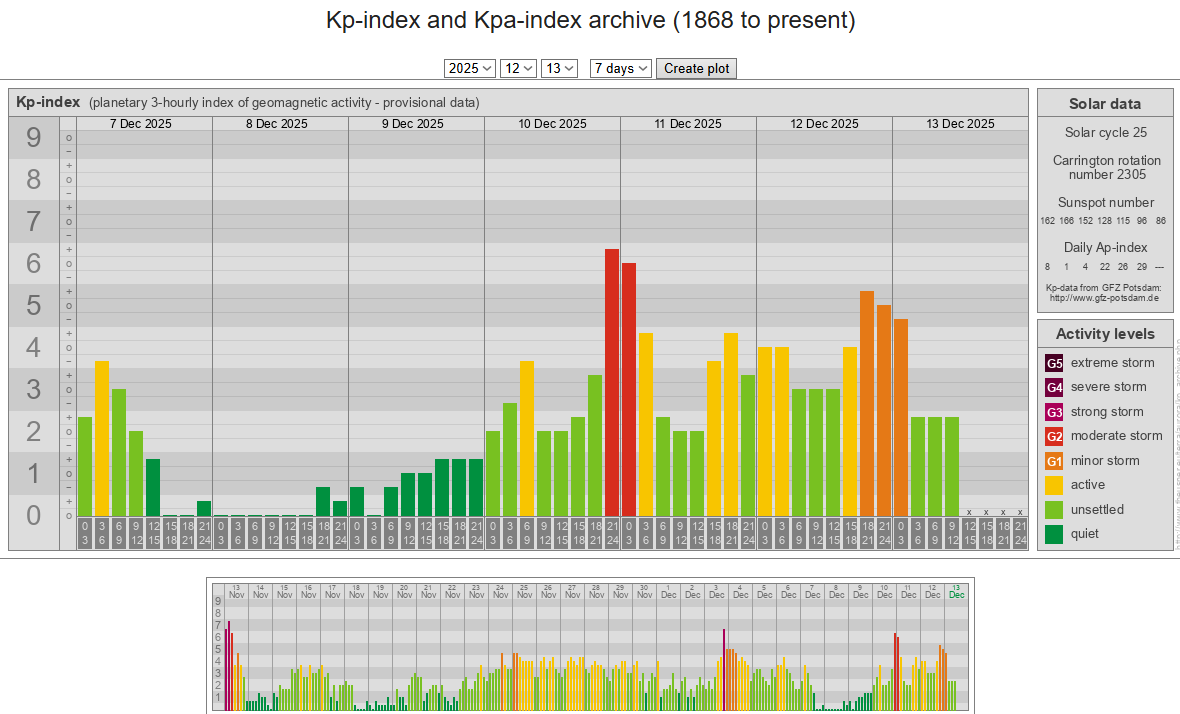Click the tall red bar for 10 Dec 21-24
The image size is (1180, 714).
tap(612, 382)
